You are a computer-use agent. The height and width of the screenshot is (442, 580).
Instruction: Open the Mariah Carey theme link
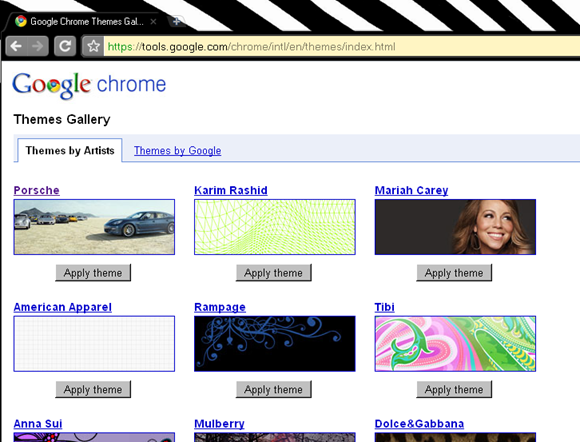(411, 190)
